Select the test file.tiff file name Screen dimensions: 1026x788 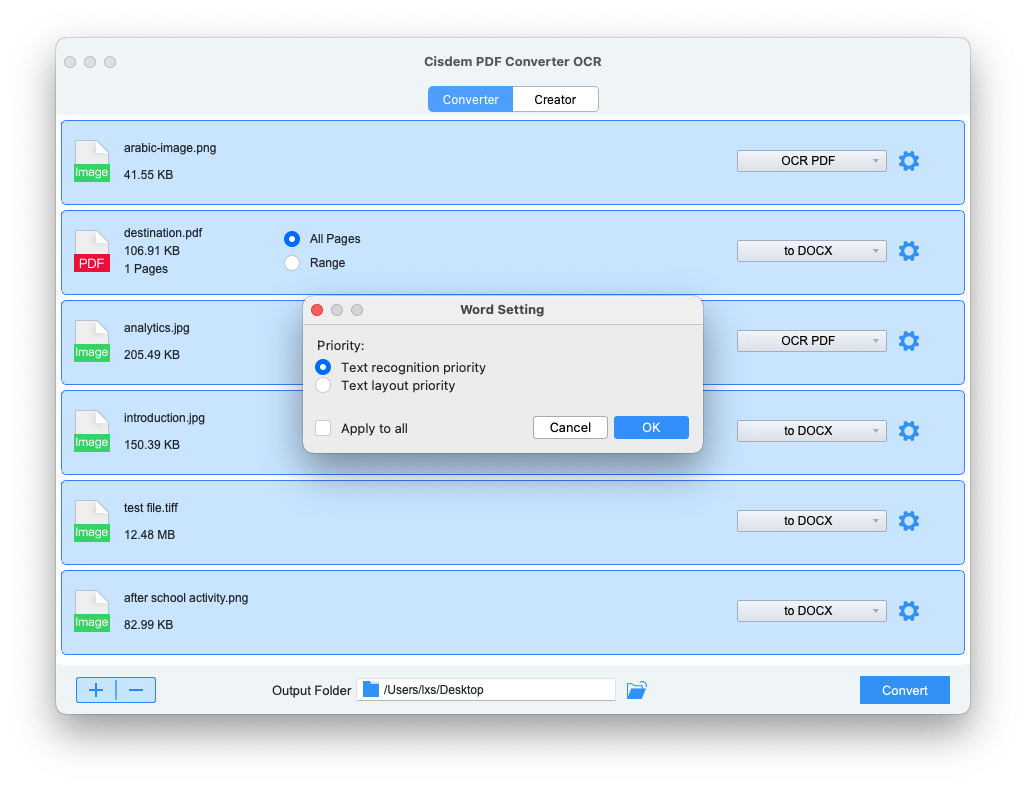click(x=150, y=508)
